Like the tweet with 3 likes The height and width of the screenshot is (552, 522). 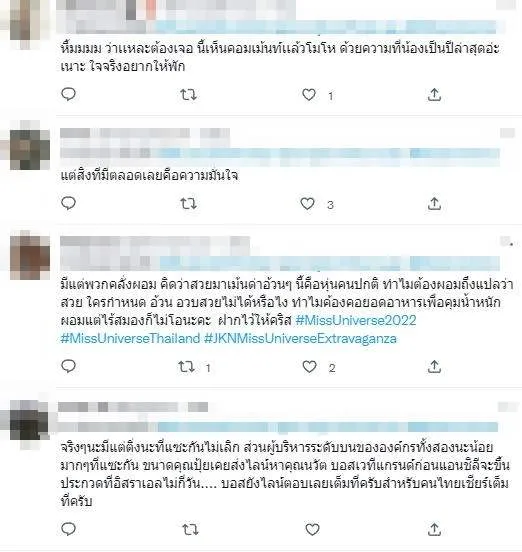(x=307, y=203)
